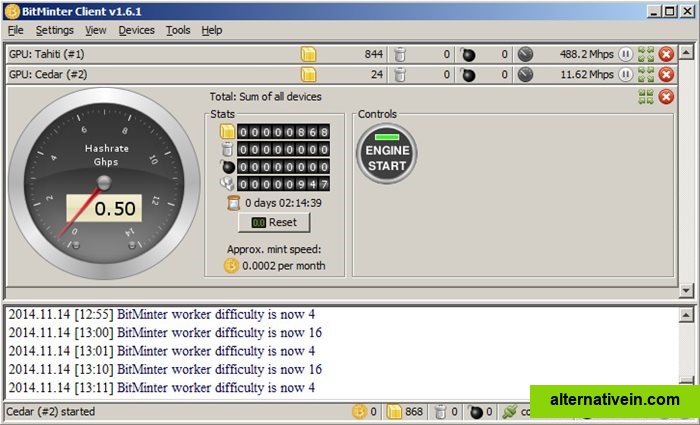The height and width of the screenshot is (425, 700).
Task: Click bomb error icon in Cedar row
Action: pos(467,75)
